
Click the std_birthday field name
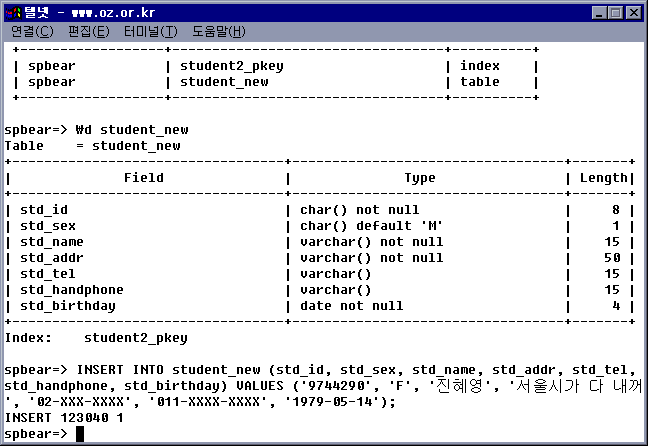68,306
